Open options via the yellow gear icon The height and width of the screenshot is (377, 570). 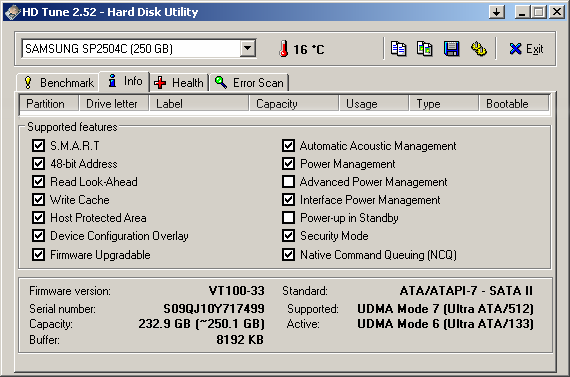[478, 48]
